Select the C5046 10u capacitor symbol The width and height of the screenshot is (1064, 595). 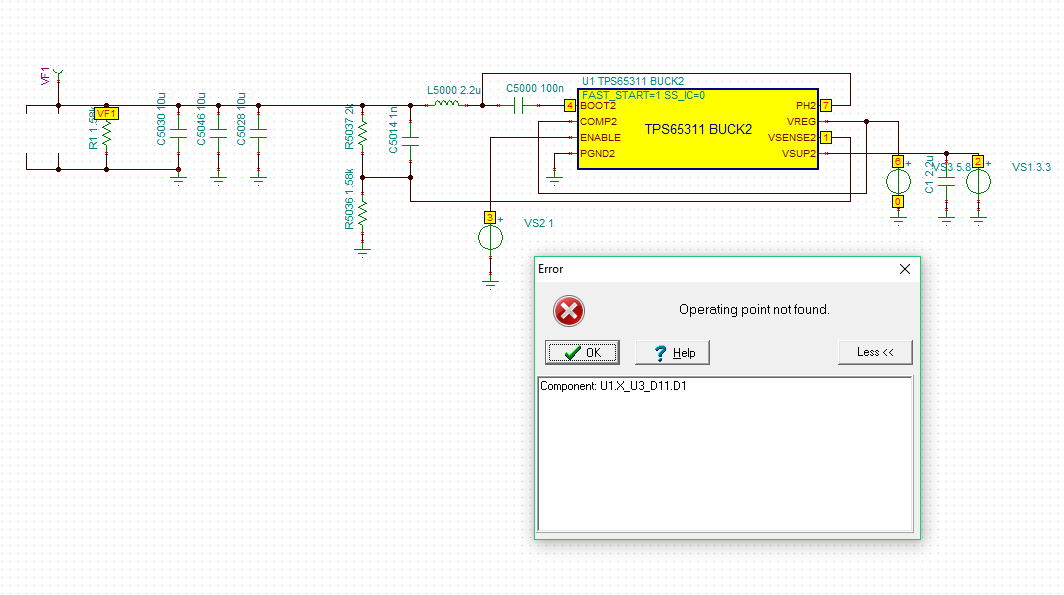(218, 134)
